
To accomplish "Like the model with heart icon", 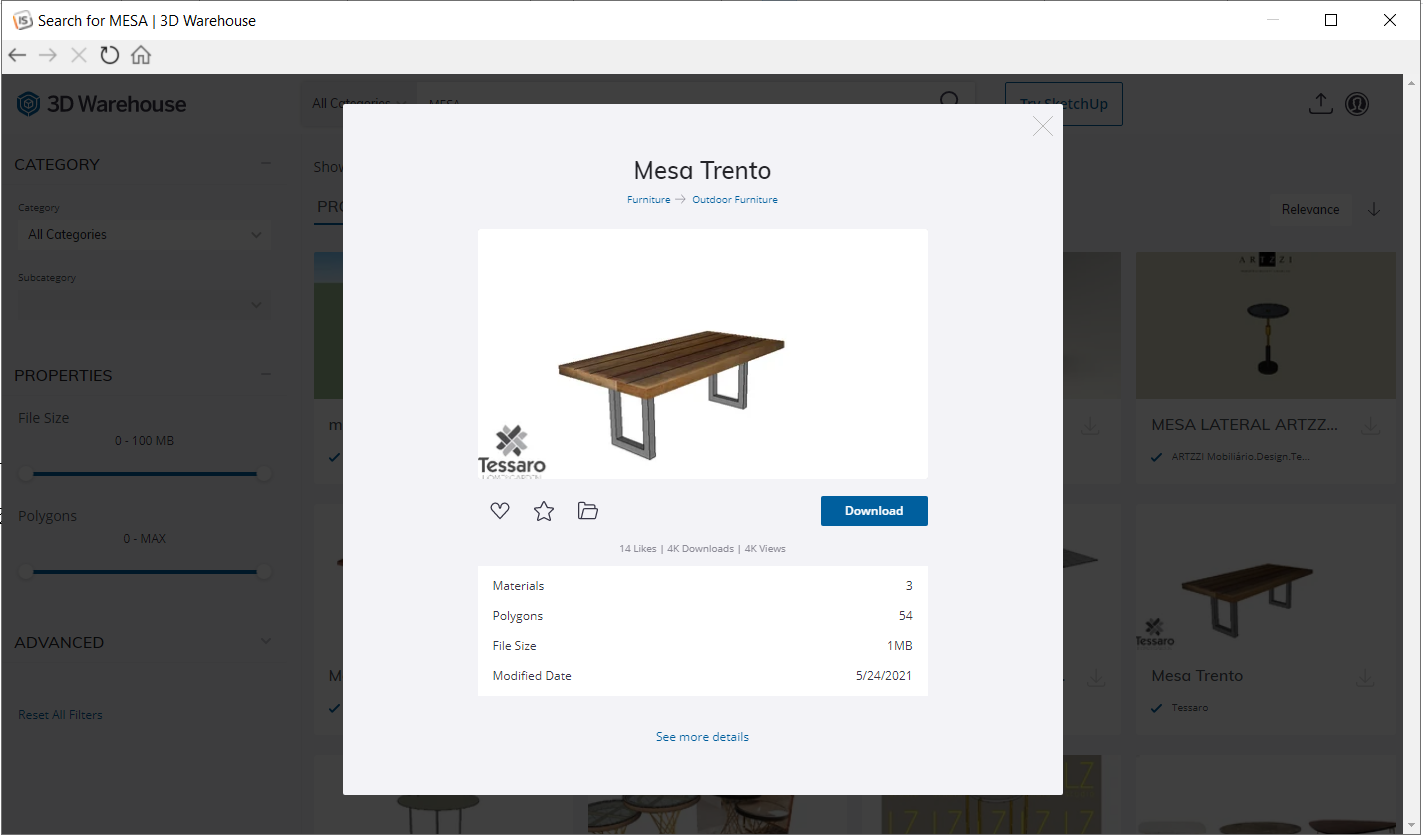I will click(x=500, y=511).
